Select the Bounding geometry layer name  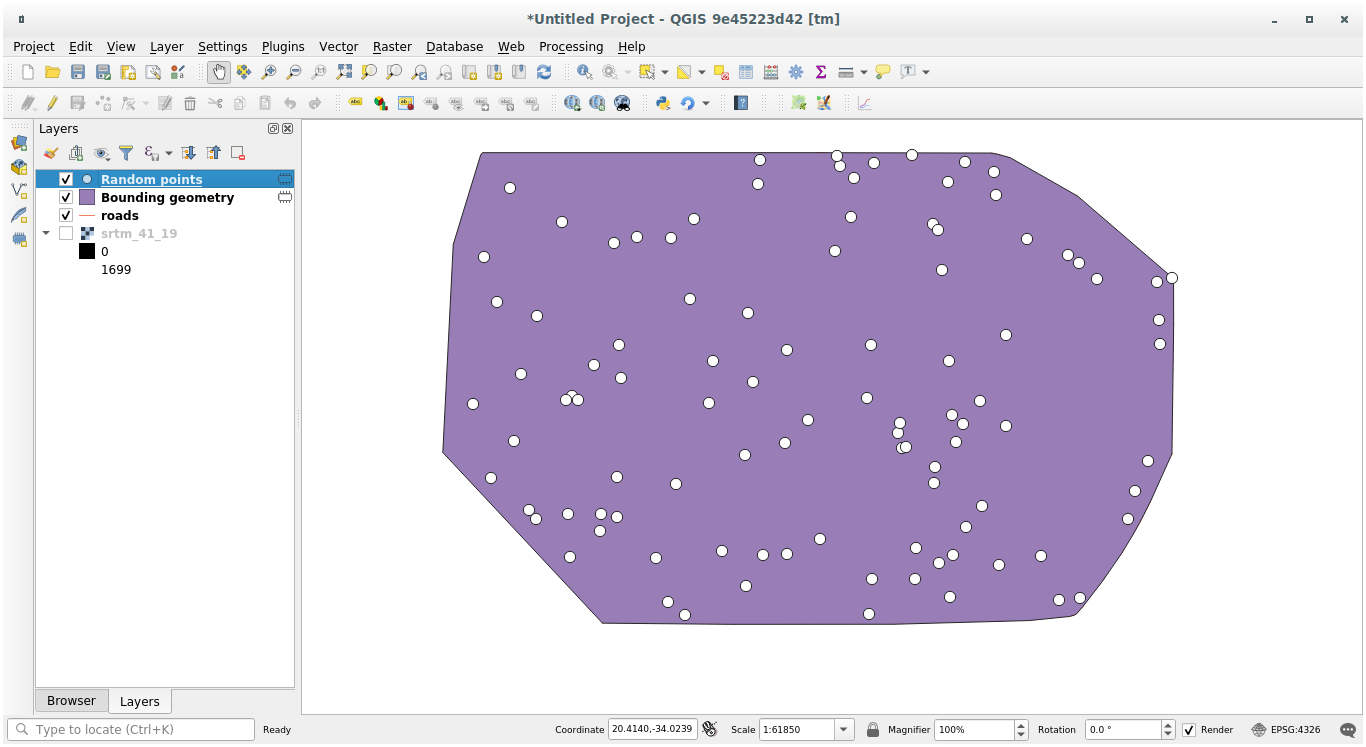[167, 198]
